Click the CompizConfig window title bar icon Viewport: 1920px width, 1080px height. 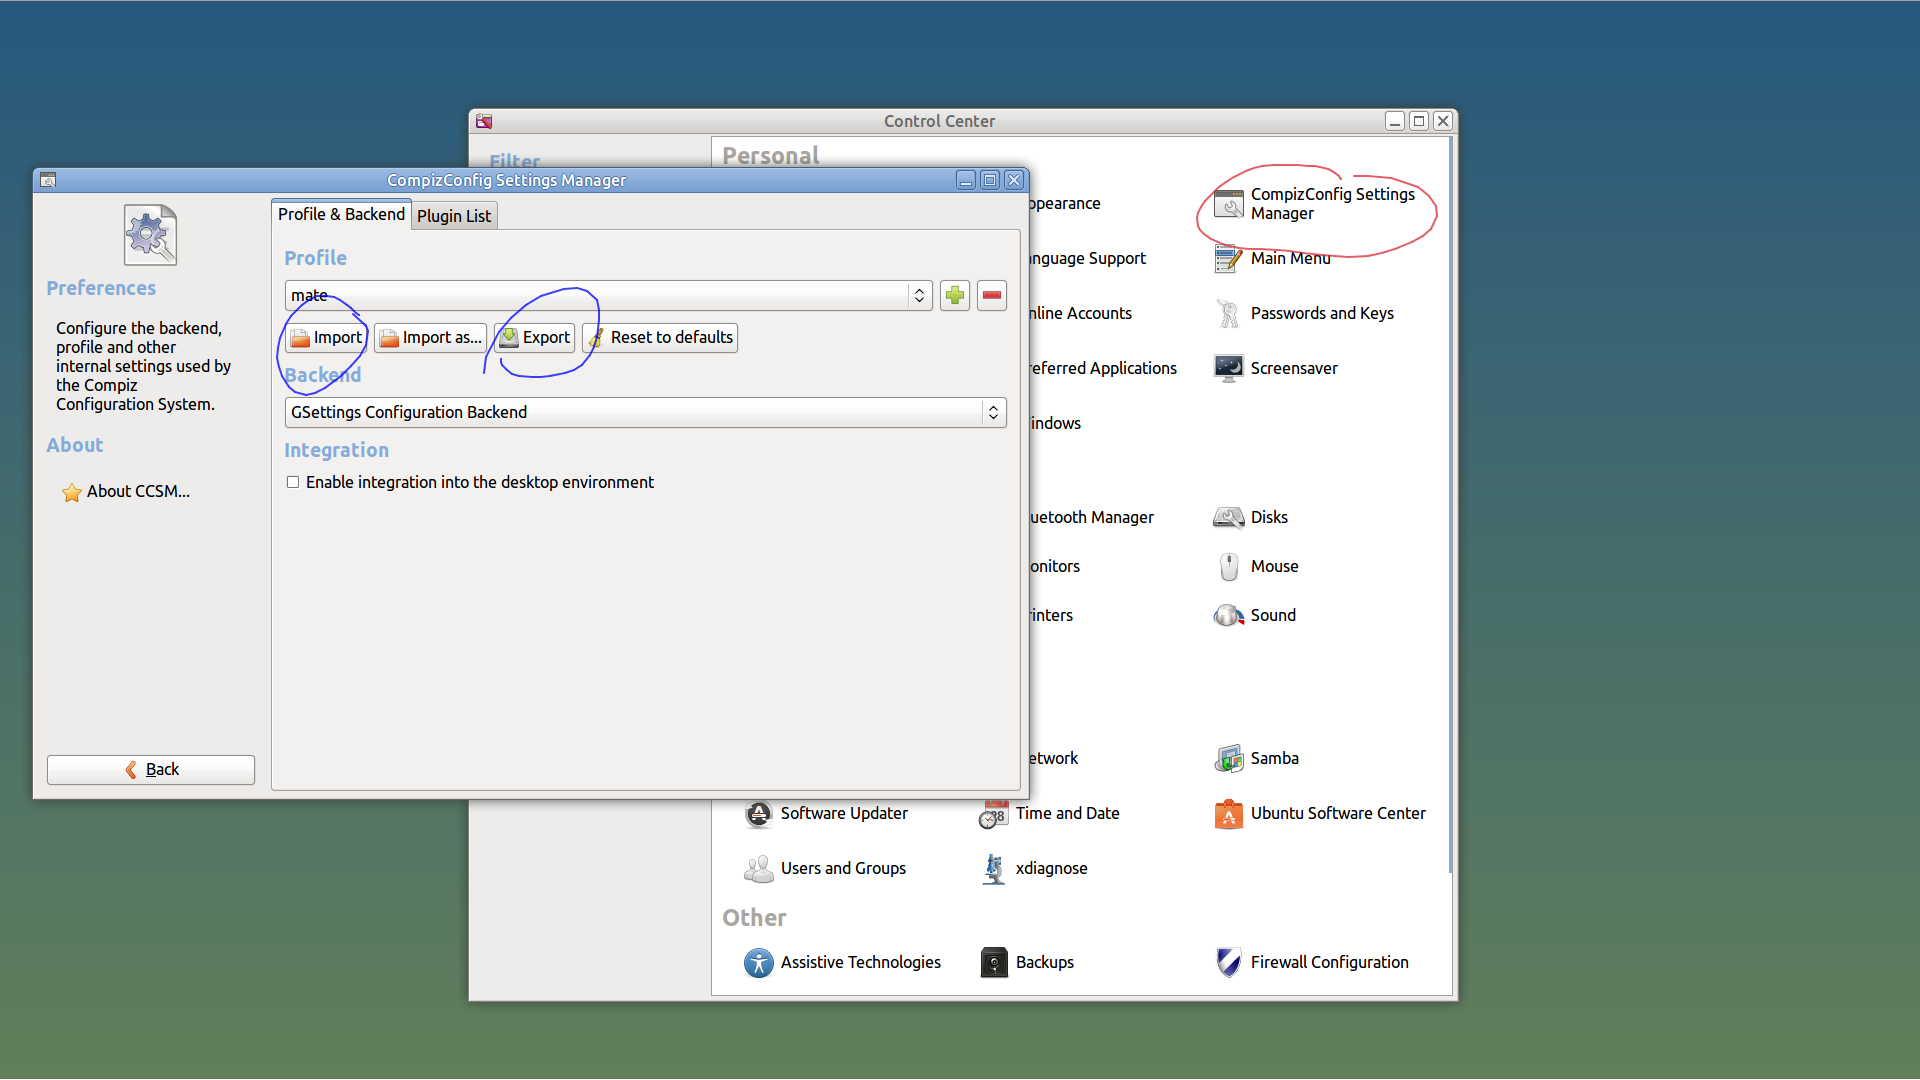pos(48,180)
